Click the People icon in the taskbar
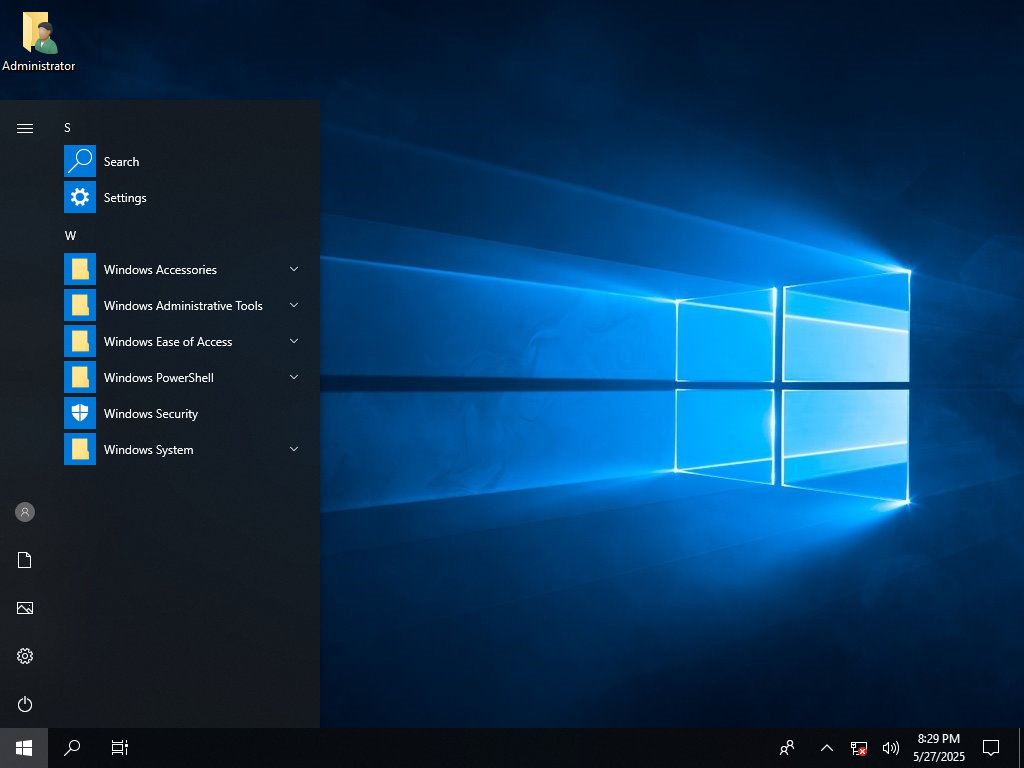This screenshot has height=768, width=1024. click(787, 748)
